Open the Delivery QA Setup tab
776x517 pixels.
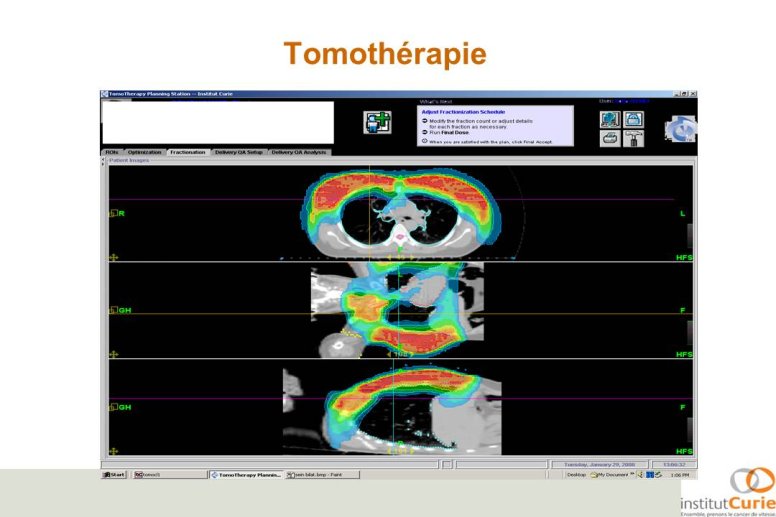tap(239, 152)
